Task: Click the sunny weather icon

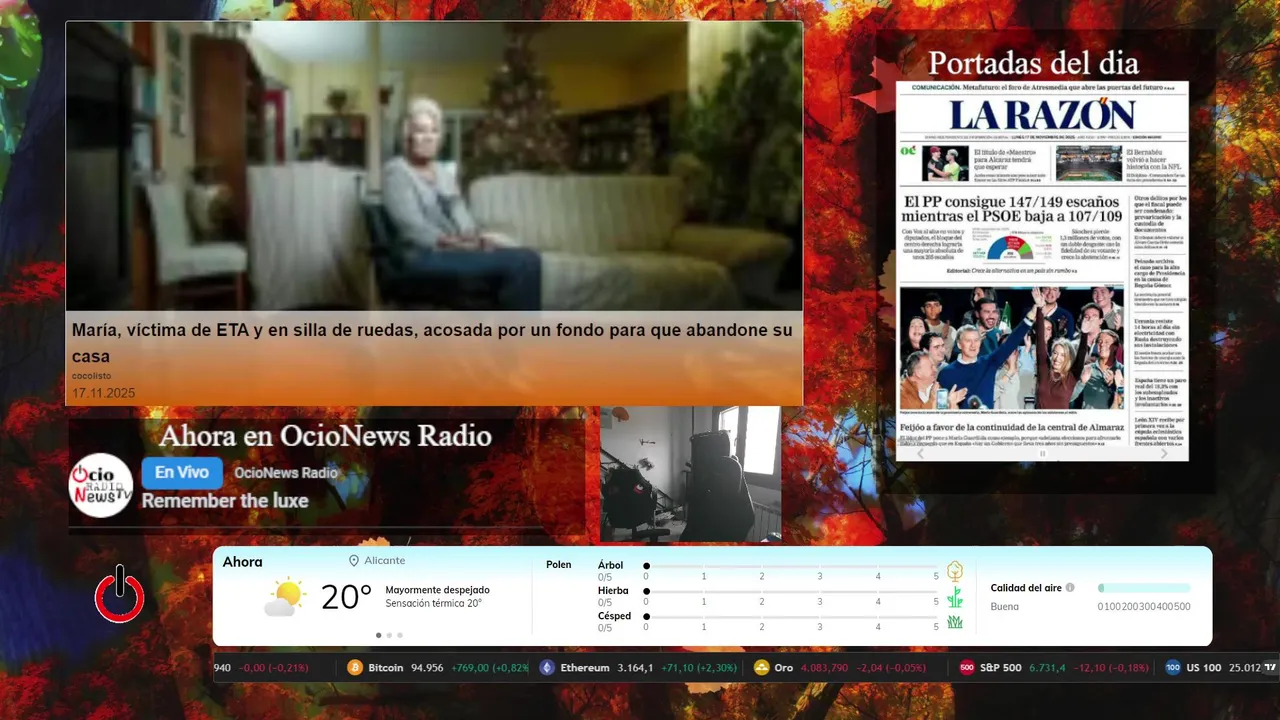Action: pos(285,597)
